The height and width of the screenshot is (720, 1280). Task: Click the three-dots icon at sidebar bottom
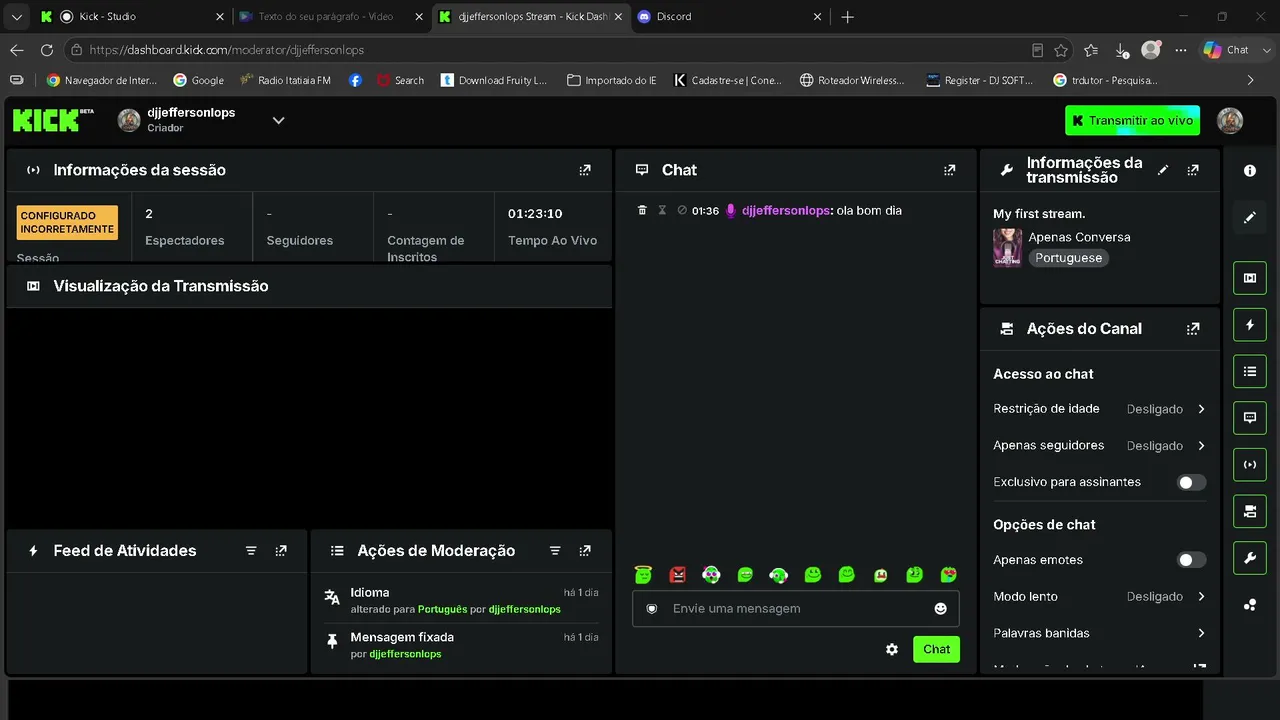point(1249,604)
